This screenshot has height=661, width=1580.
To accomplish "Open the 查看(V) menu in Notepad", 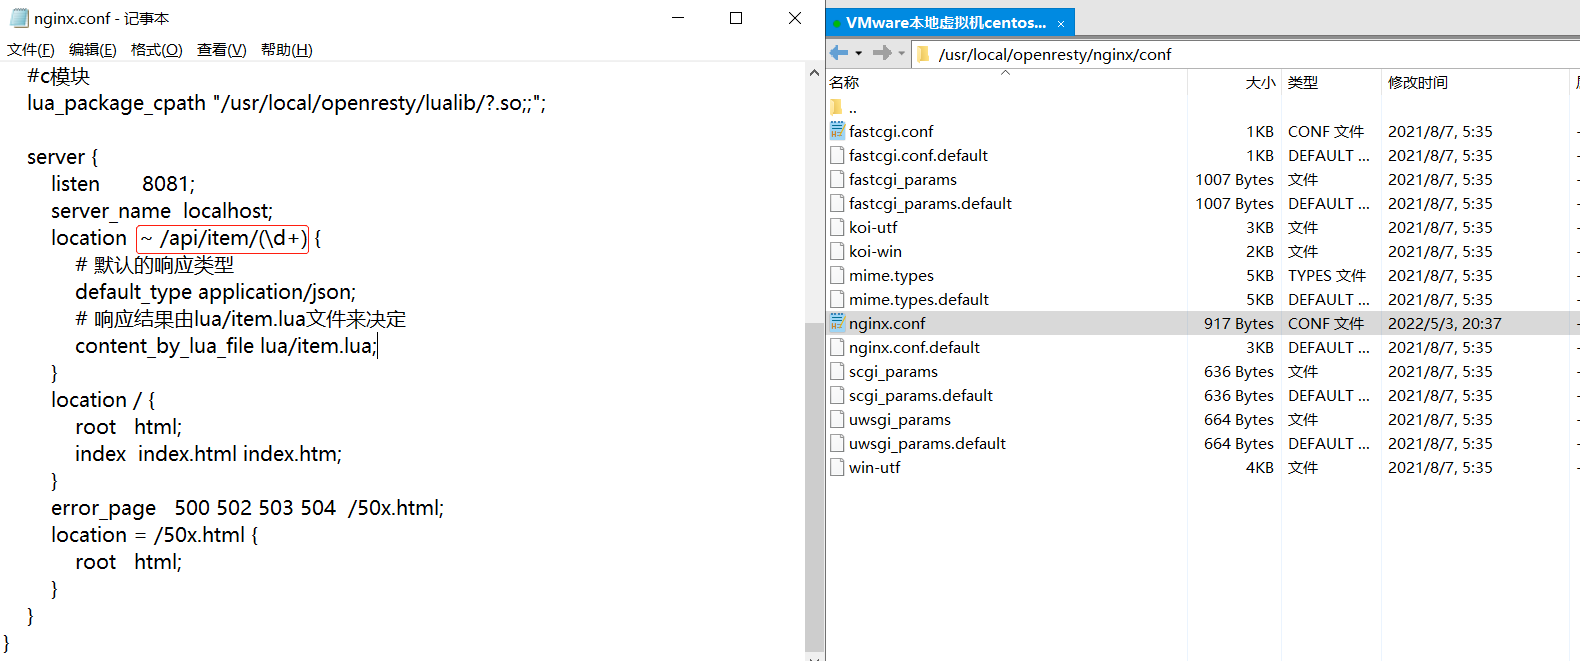I will click(222, 49).
